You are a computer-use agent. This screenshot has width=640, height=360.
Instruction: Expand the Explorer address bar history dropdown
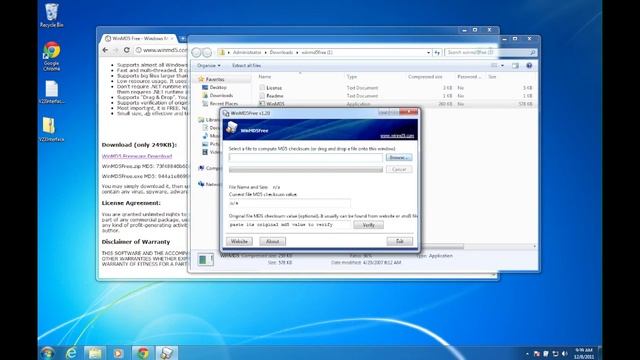[428, 53]
